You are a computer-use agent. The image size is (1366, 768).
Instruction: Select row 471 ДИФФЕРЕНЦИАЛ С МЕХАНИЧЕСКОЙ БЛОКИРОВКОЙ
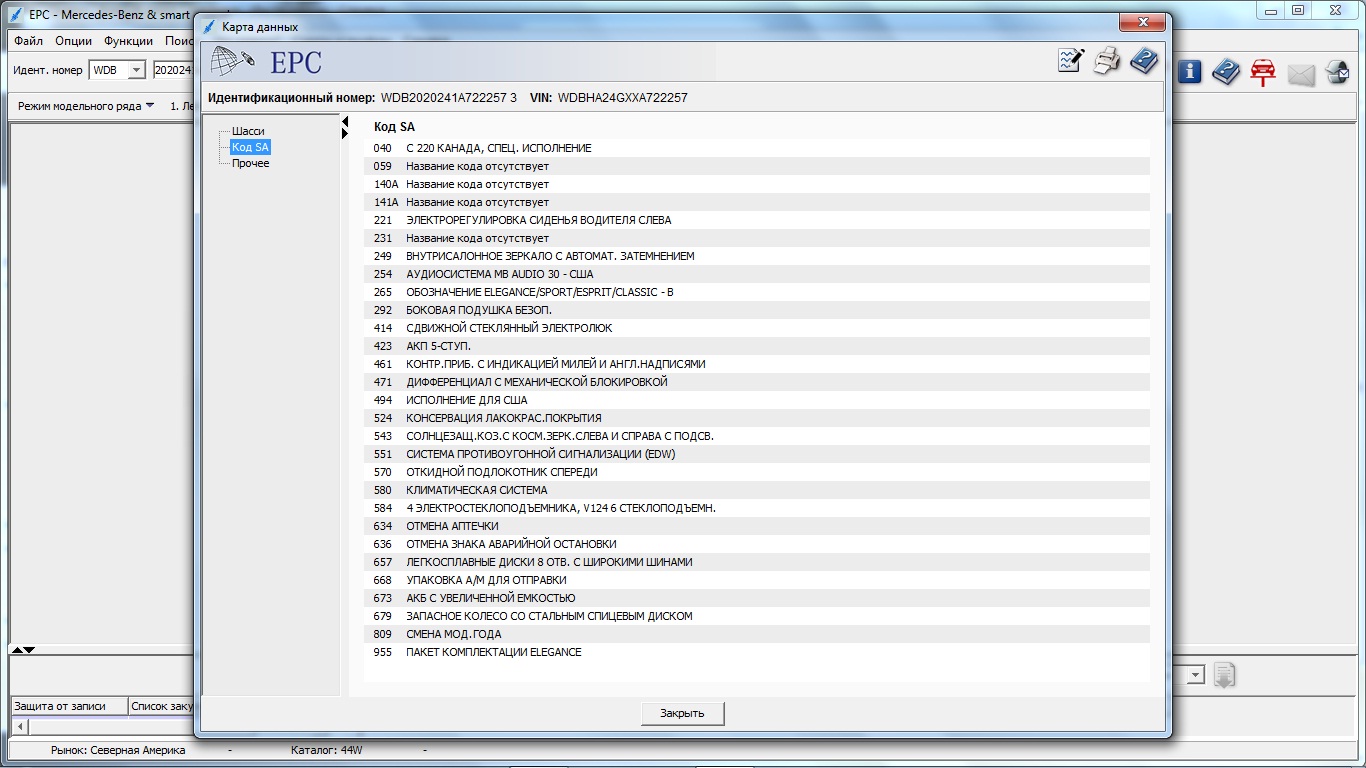coord(757,382)
